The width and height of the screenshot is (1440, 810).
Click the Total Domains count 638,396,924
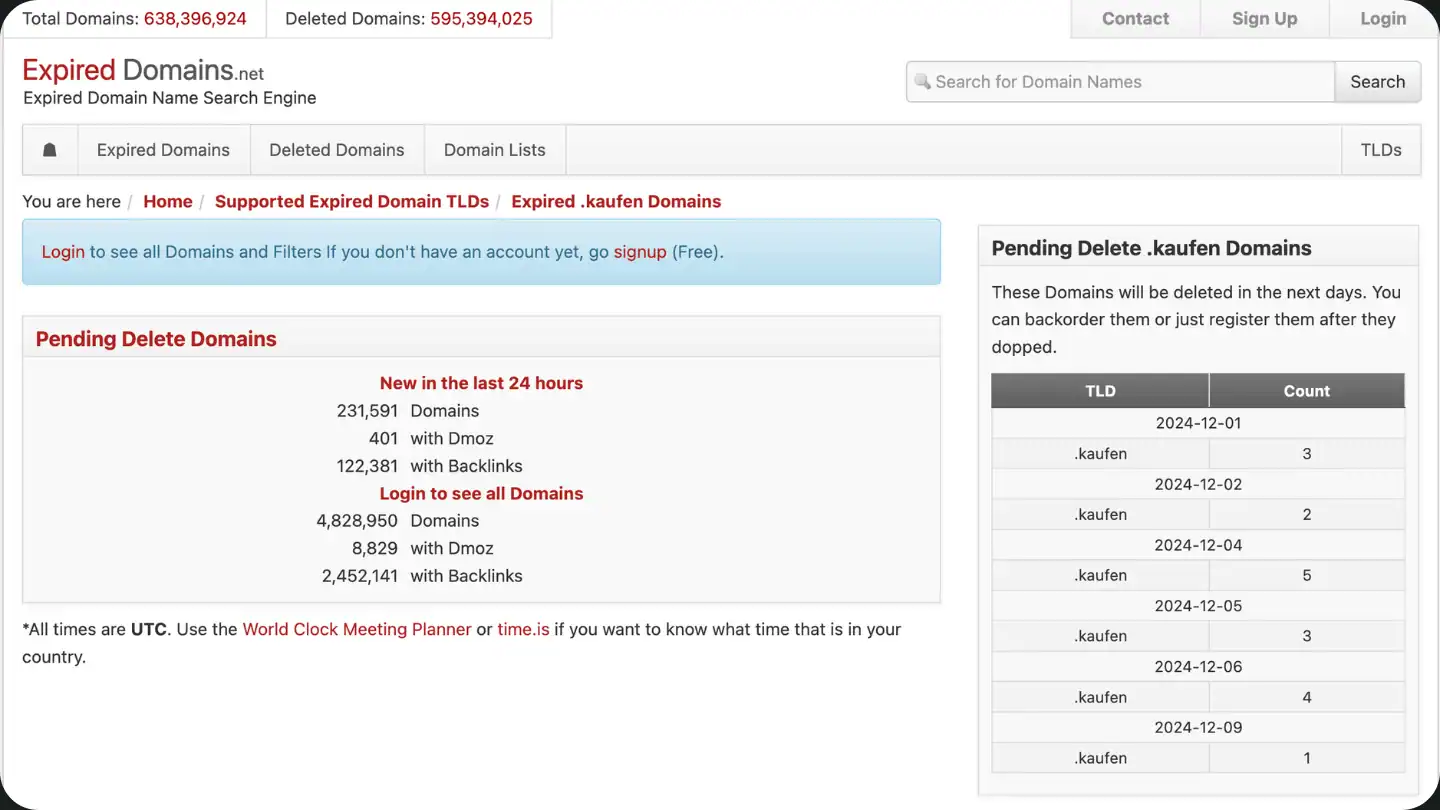pos(195,19)
